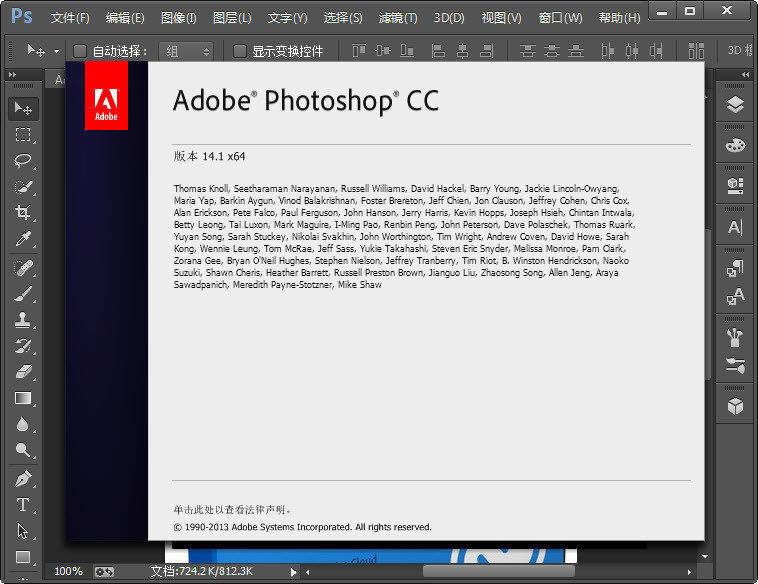
Task: Open the 文字(Y) menu
Action: [288, 18]
